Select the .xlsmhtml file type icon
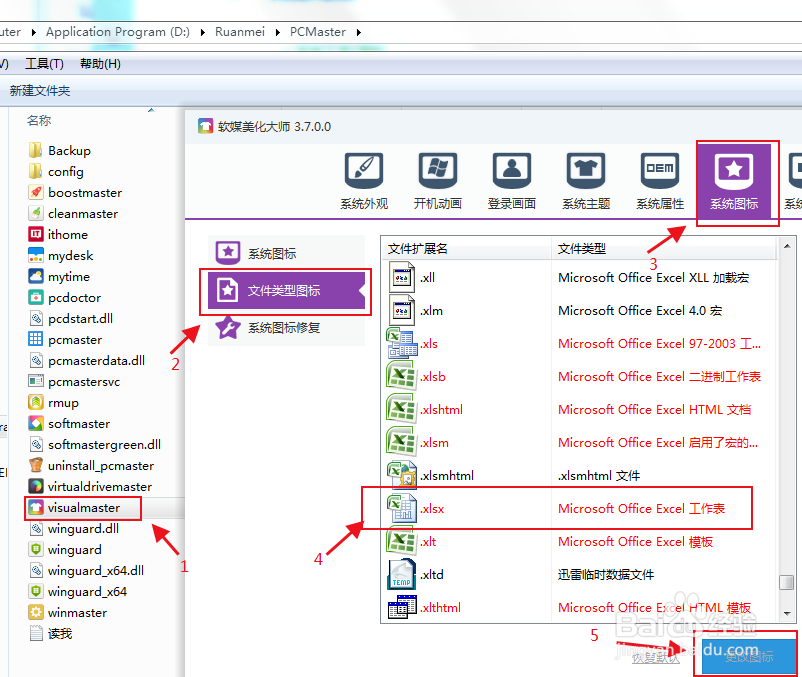Viewport: 802px width, 677px height. [x=402, y=476]
